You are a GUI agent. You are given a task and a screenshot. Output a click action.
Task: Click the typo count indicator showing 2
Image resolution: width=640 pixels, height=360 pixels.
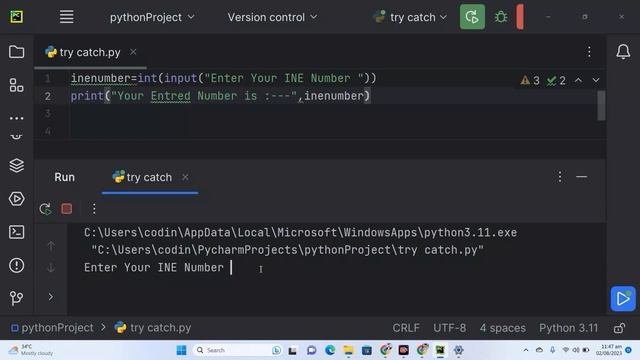tap(556, 80)
